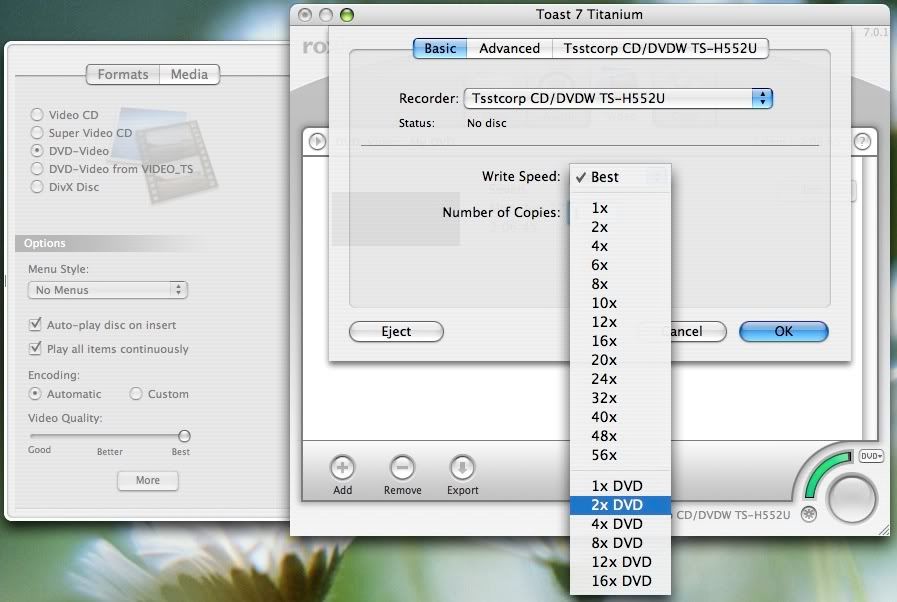Viewport: 897px width, 602px height.
Task: Select 10x write speed
Action: click(620, 303)
